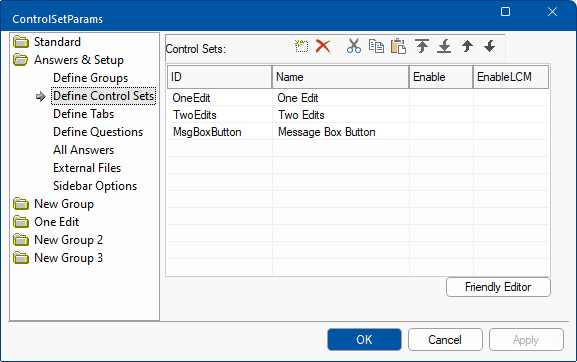Click the Answers & Setup folder icon
The height and width of the screenshot is (362, 577).
[21, 60]
